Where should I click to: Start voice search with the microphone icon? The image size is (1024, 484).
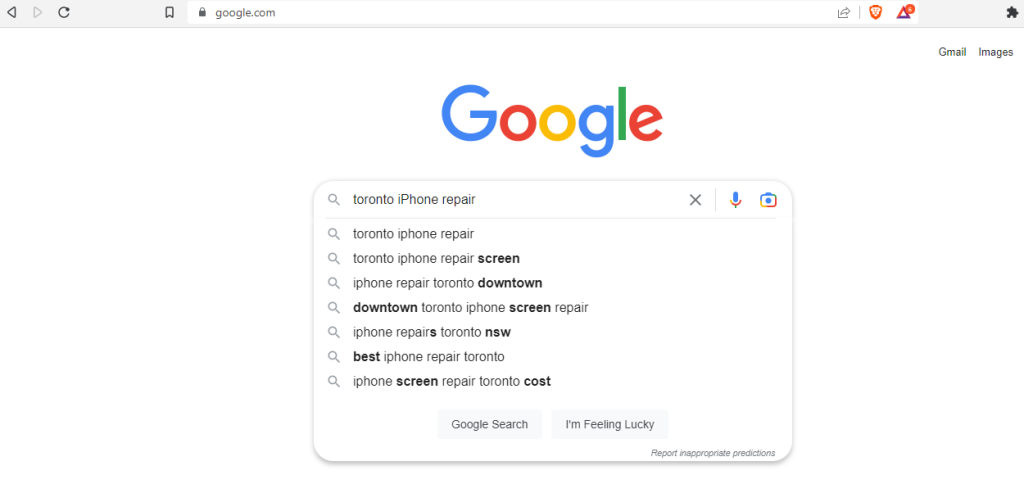tap(735, 200)
